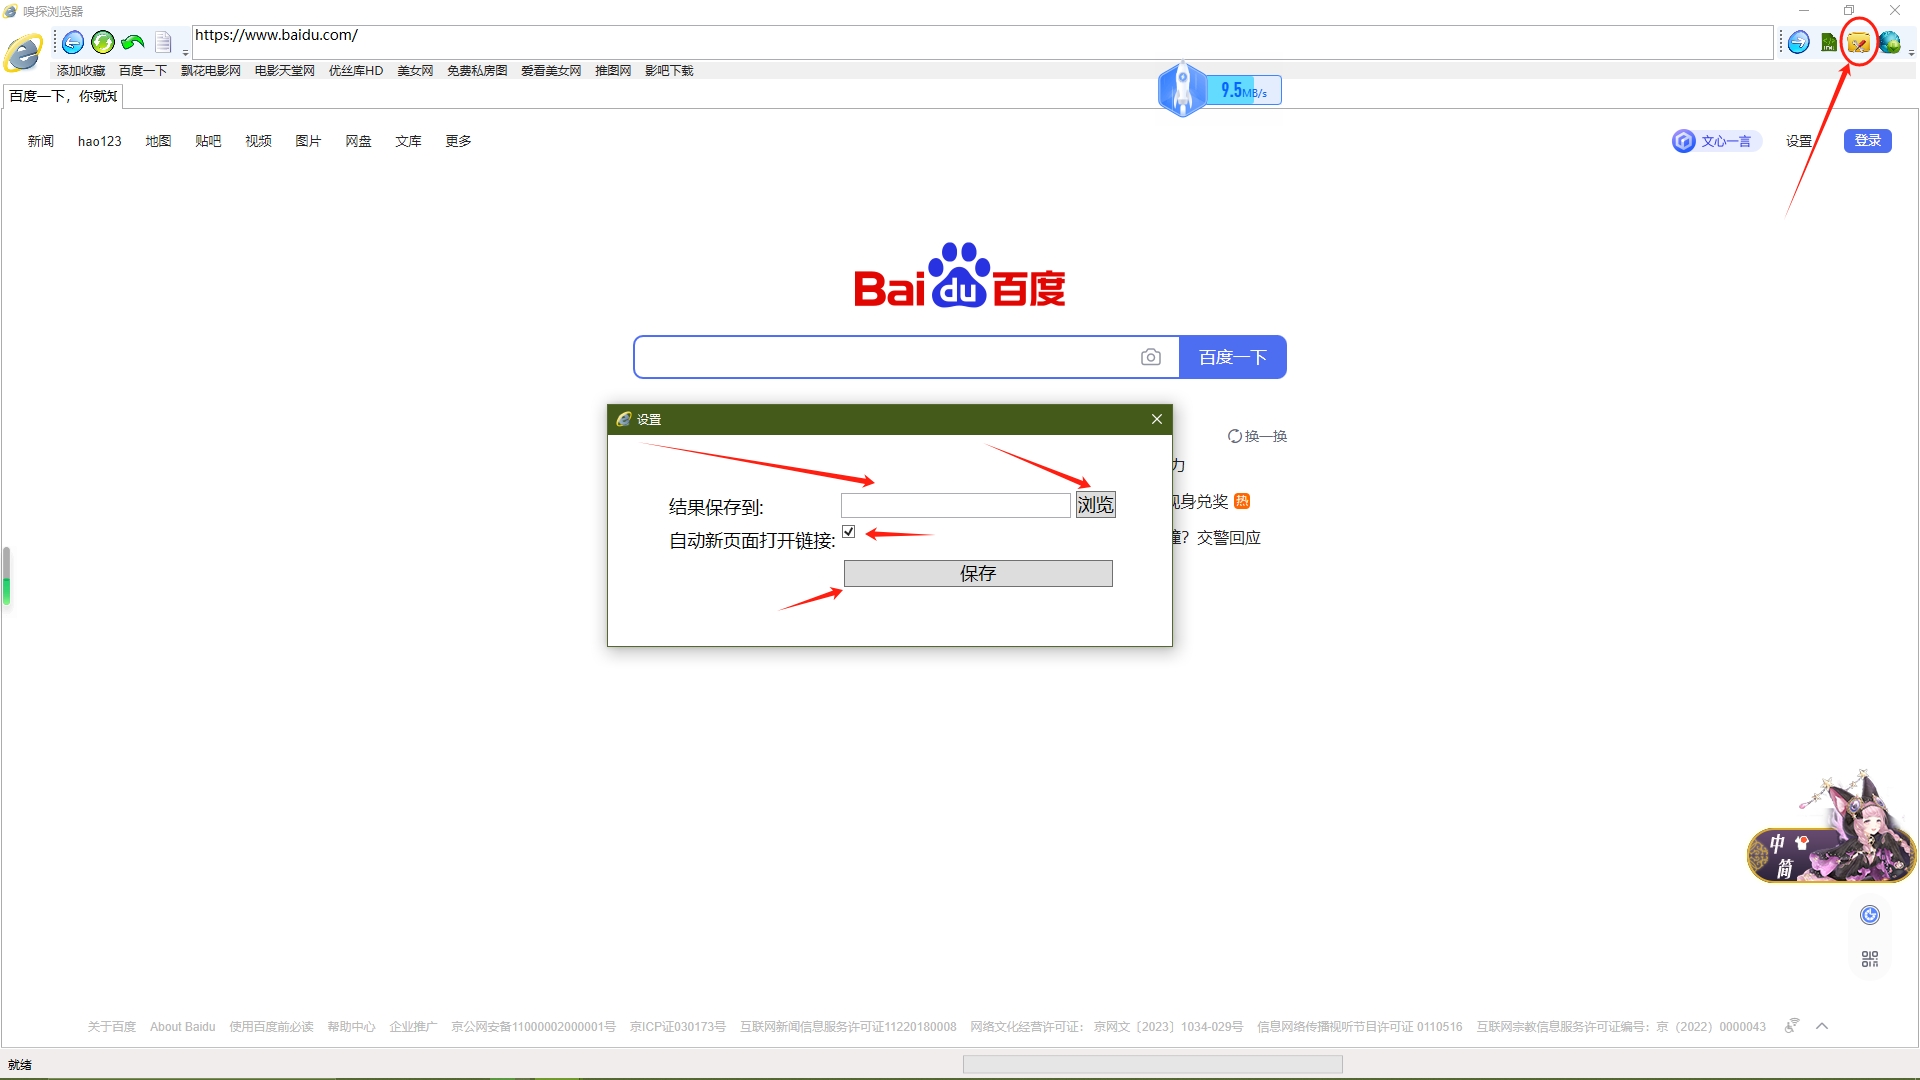
Task: Open the 贴吧 link
Action: click(208, 141)
